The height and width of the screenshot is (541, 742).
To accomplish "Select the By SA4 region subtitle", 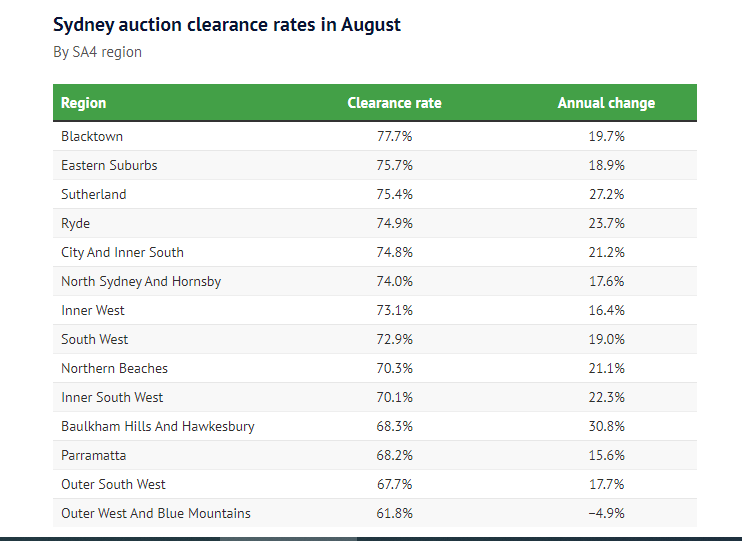I will click(98, 52).
